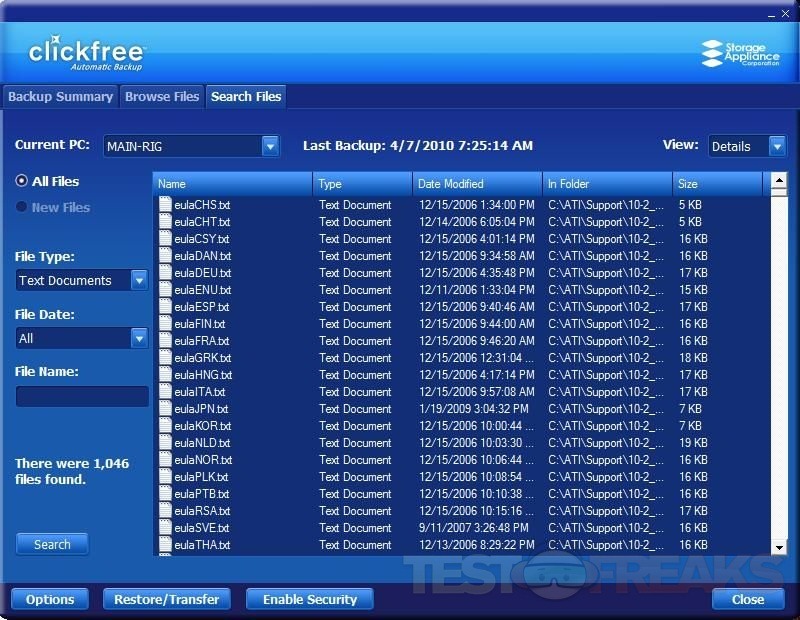Open the Browse Files tab
800x620 pixels.
pos(162,97)
